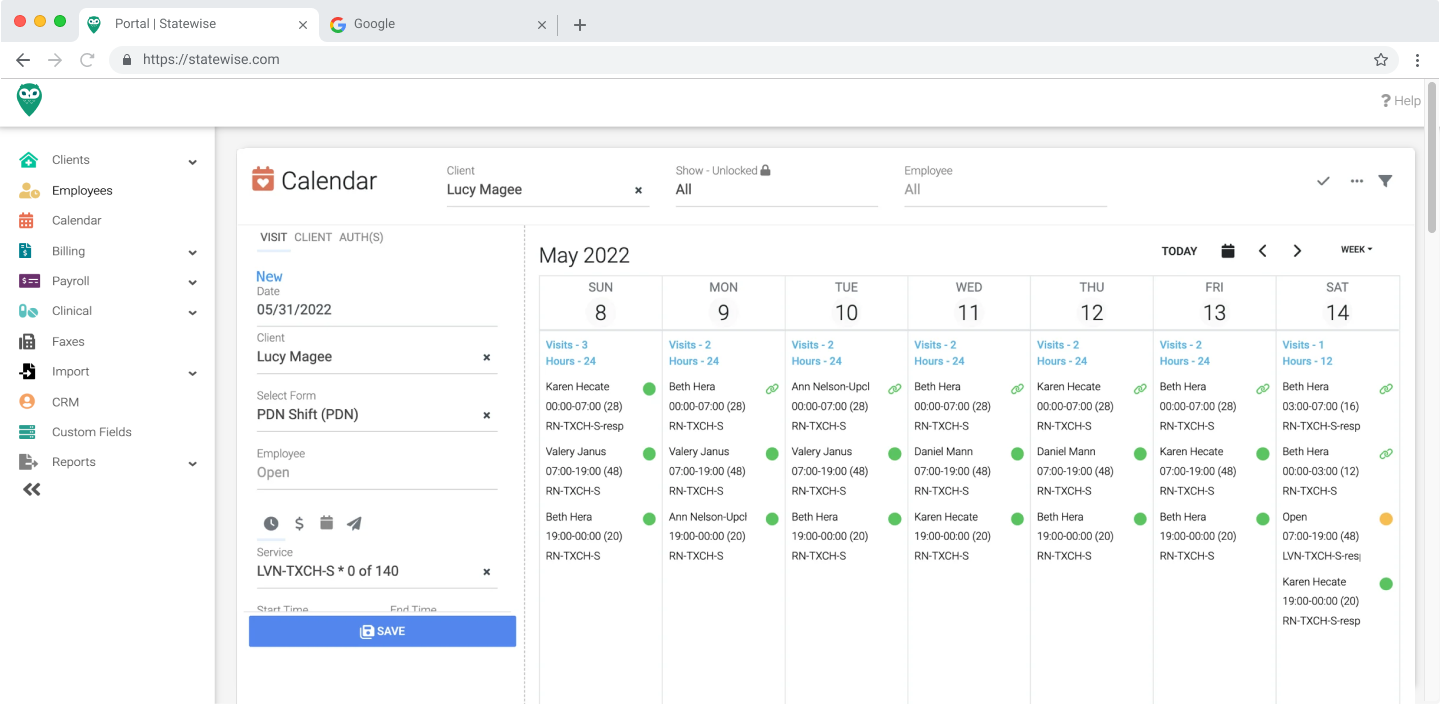The height and width of the screenshot is (704, 1440).
Task: Click the filter funnel icon
Action: click(1385, 181)
